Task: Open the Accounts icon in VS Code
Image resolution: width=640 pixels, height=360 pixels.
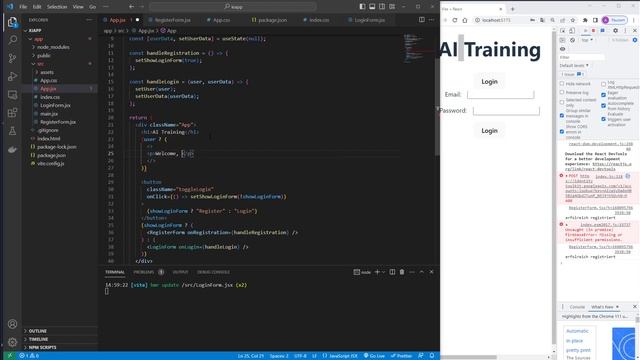Action: [x=12, y=324]
